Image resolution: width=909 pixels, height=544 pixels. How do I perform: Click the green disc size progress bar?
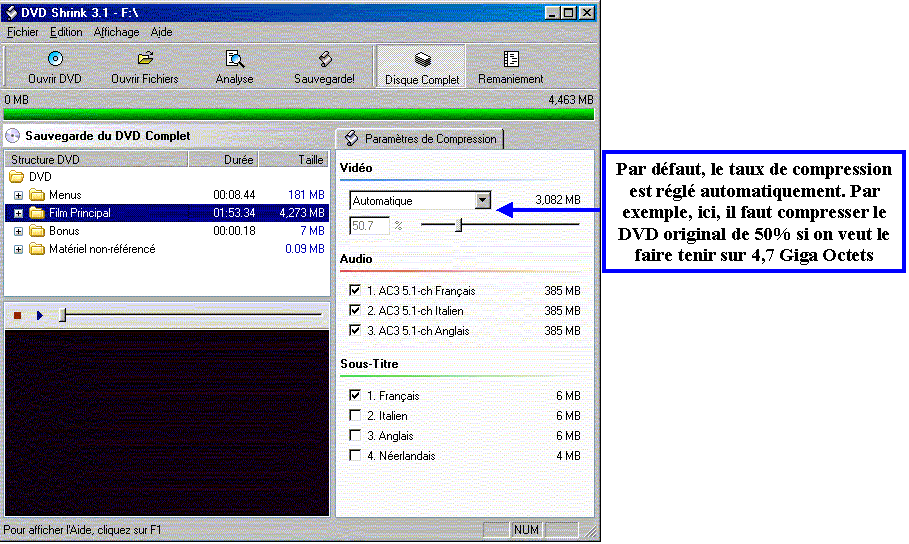pos(299,114)
